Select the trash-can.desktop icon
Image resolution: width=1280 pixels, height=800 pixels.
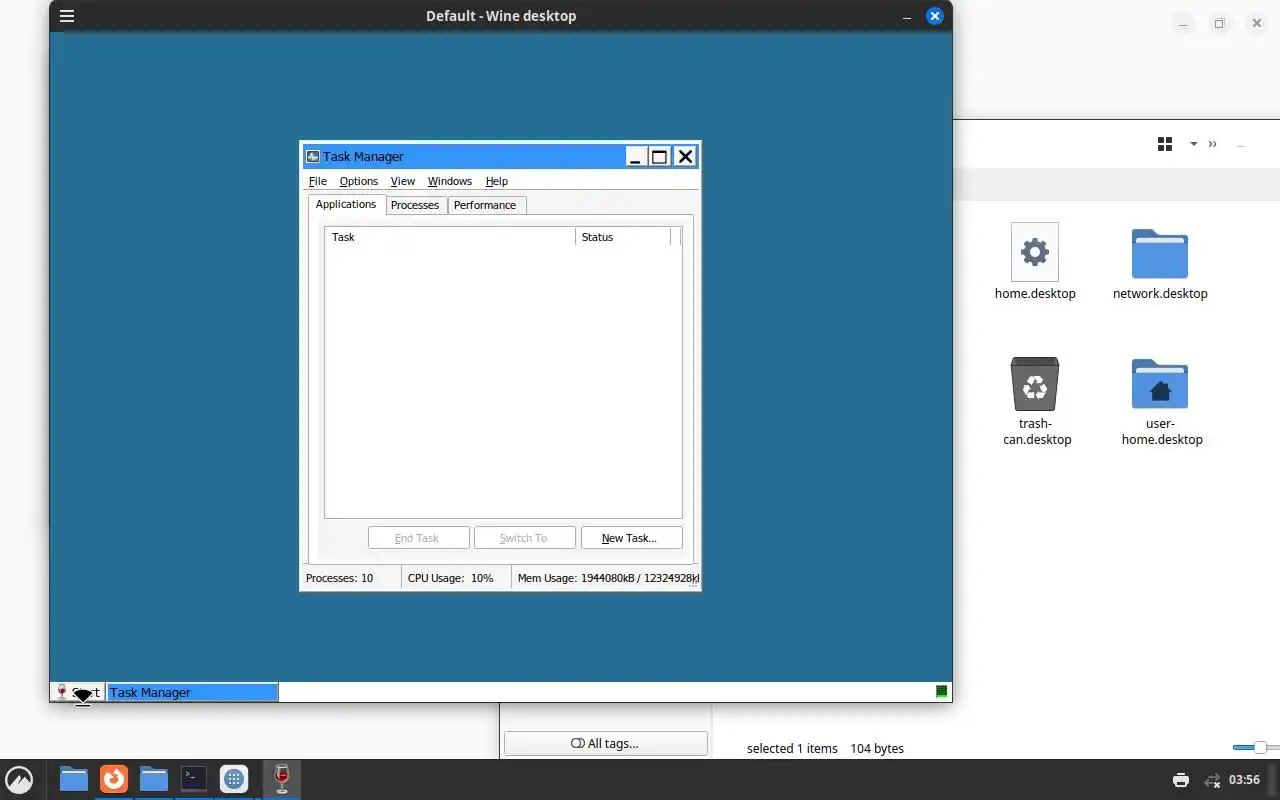click(x=1035, y=384)
